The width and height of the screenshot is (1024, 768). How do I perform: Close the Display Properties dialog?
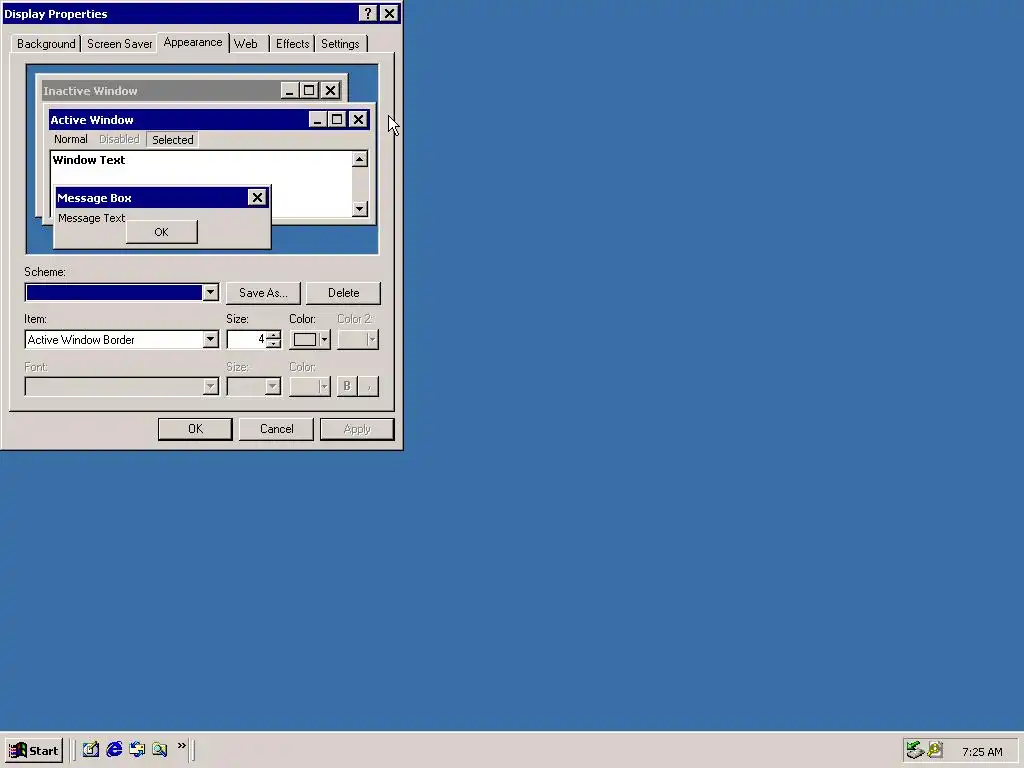pos(389,13)
